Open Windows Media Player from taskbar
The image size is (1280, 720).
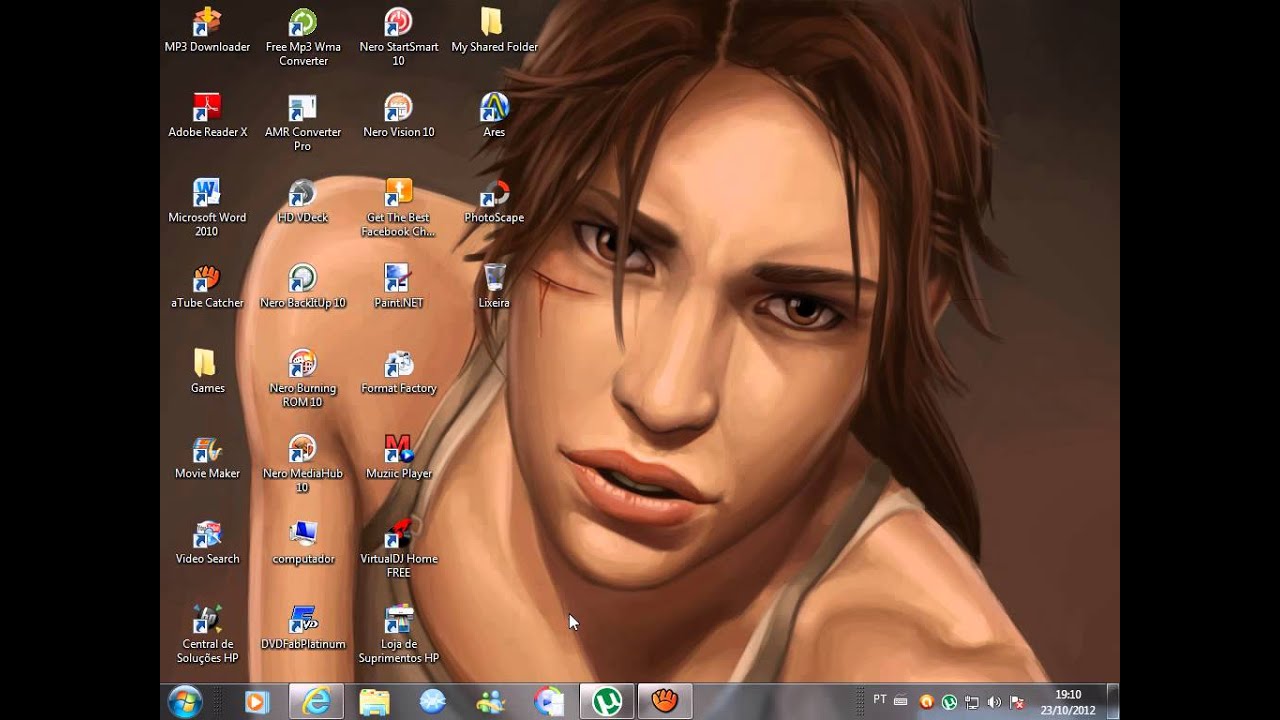pos(256,702)
